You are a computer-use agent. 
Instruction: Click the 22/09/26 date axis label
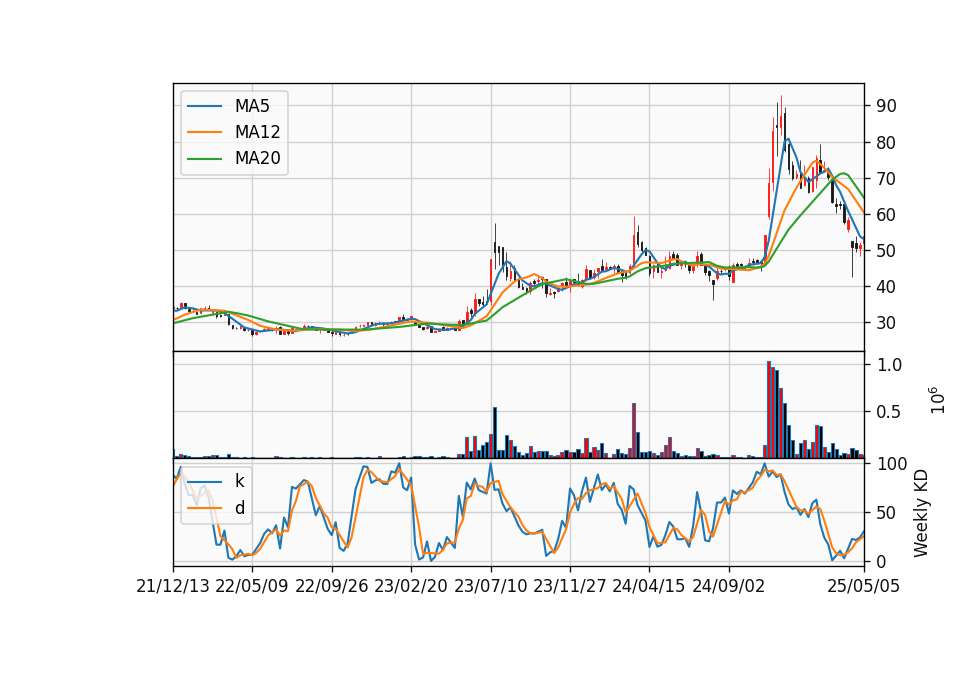(x=332, y=586)
